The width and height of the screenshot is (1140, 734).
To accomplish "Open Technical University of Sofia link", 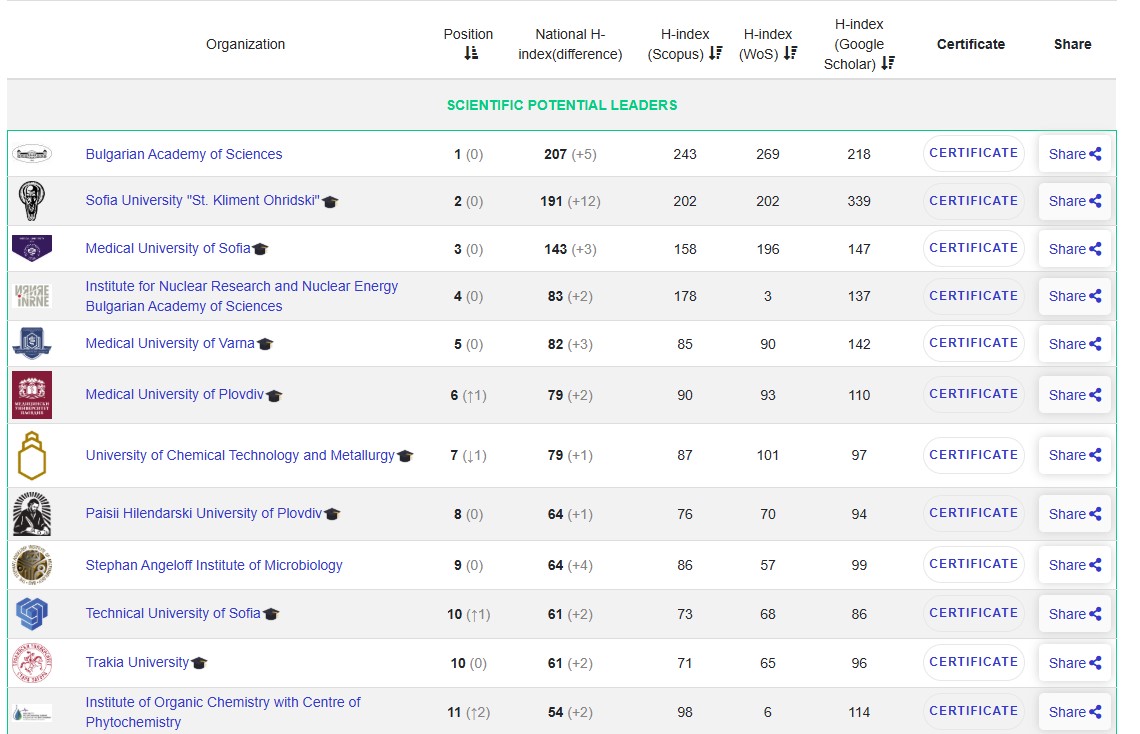I will (173, 613).
